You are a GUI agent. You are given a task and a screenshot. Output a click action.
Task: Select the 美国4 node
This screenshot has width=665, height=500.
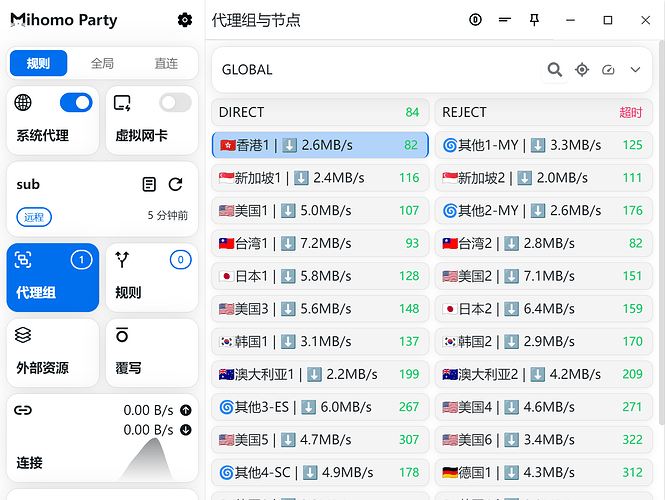click(544, 407)
